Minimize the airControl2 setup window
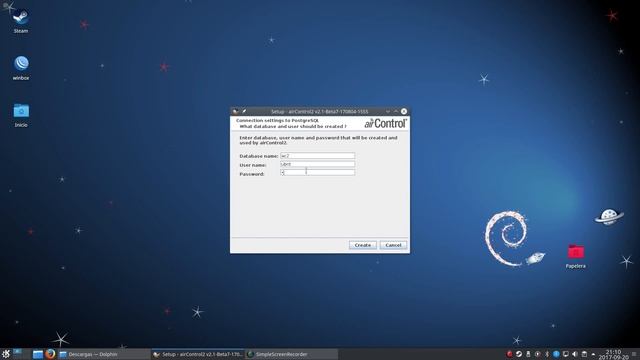Viewport: 640px width, 360px height. 388,111
